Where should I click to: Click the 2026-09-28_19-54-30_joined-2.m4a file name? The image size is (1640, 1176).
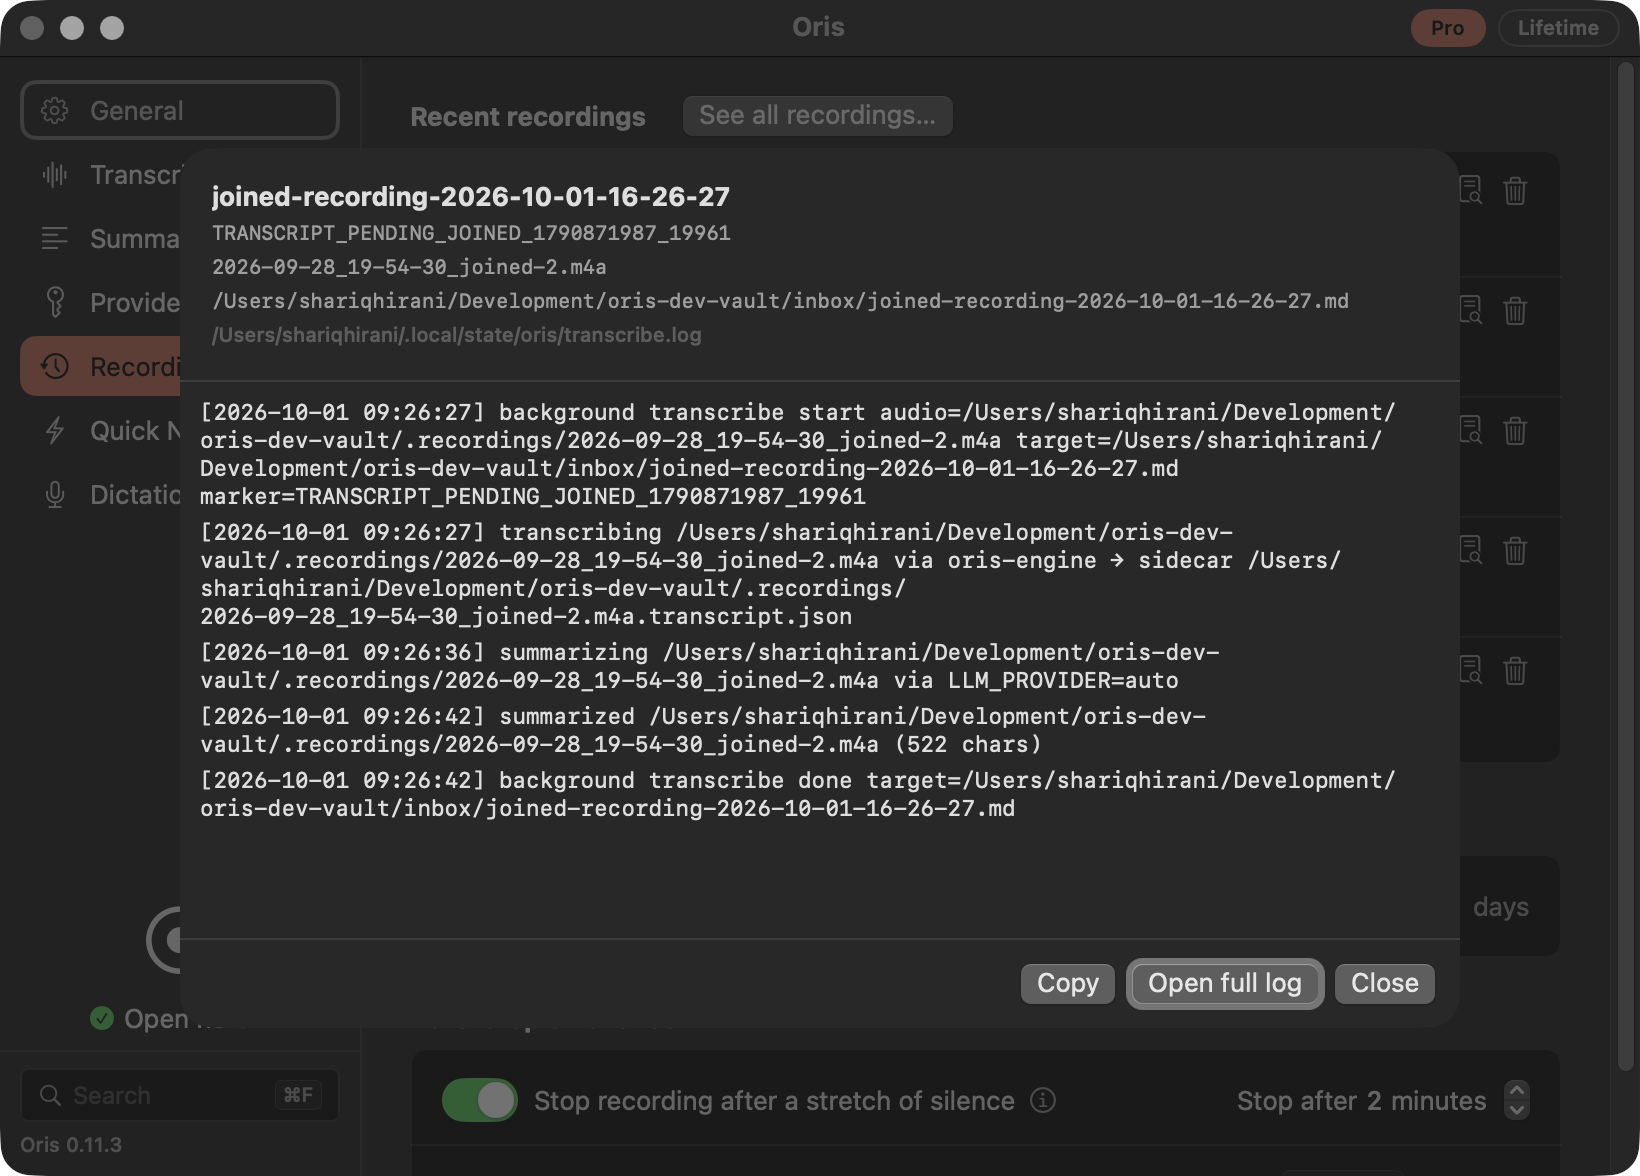tap(409, 267)
